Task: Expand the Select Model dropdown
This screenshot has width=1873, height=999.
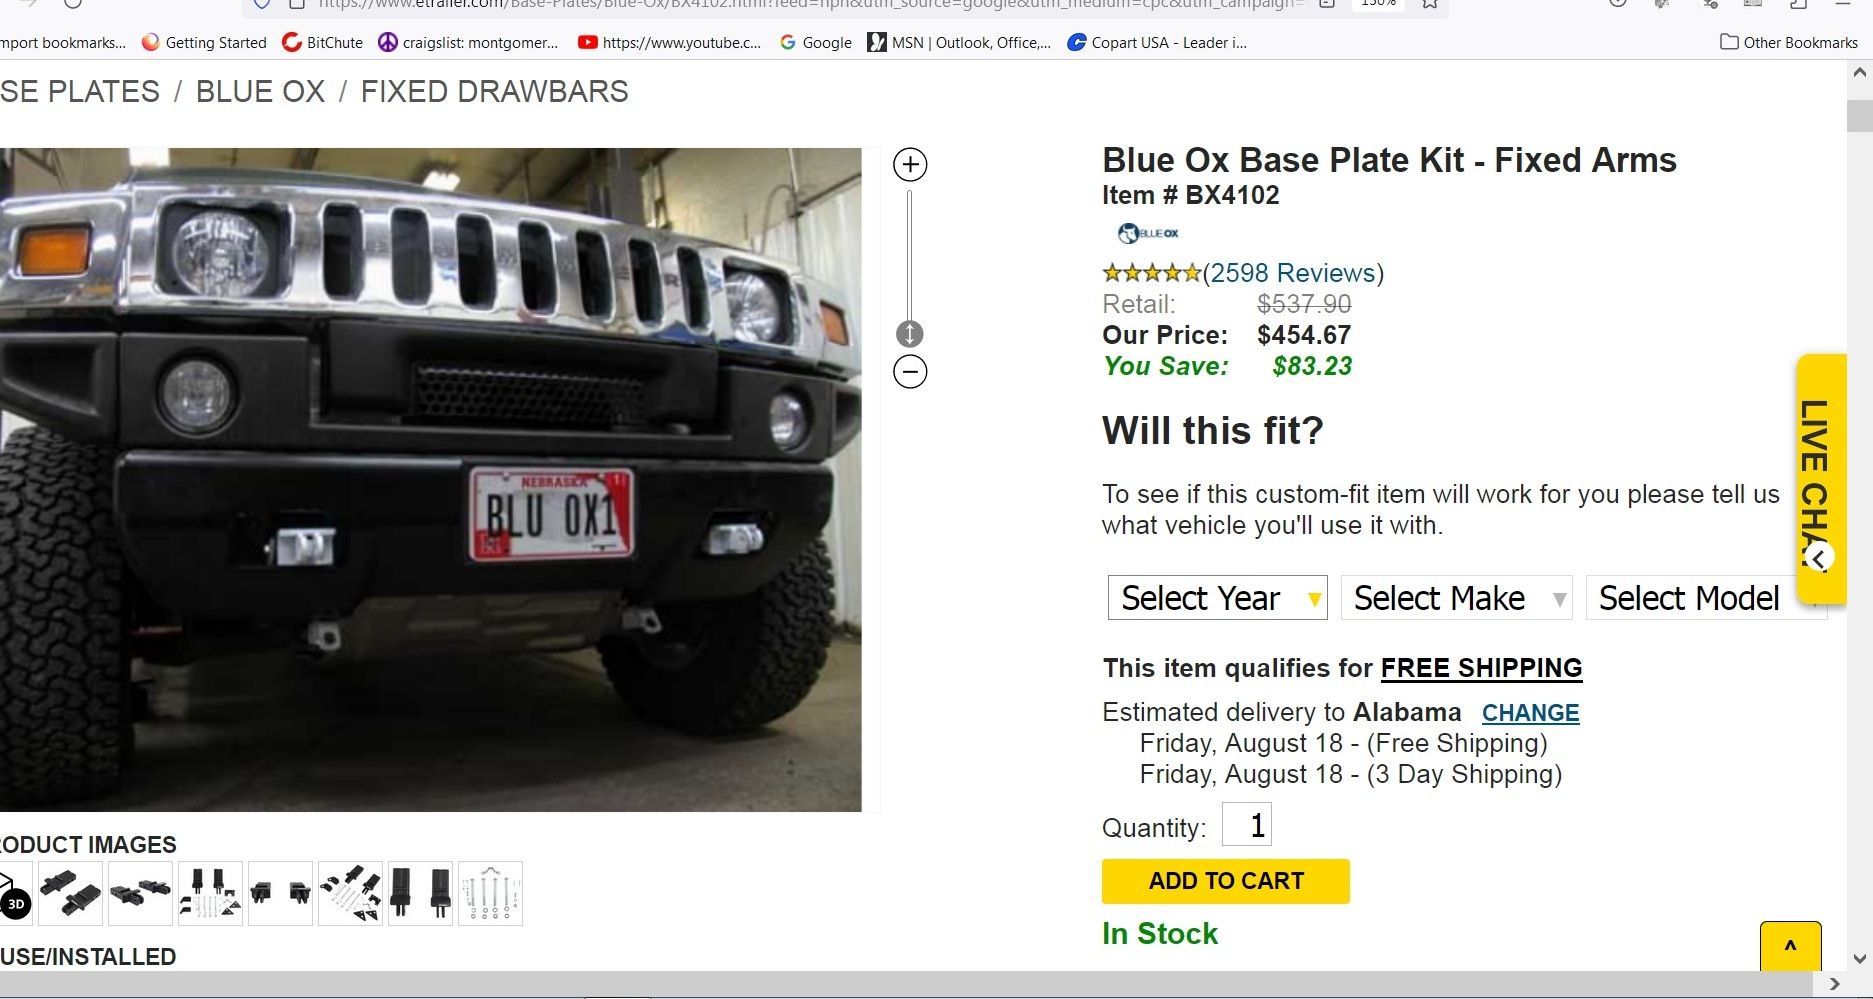Action: tap(1706, 598)
